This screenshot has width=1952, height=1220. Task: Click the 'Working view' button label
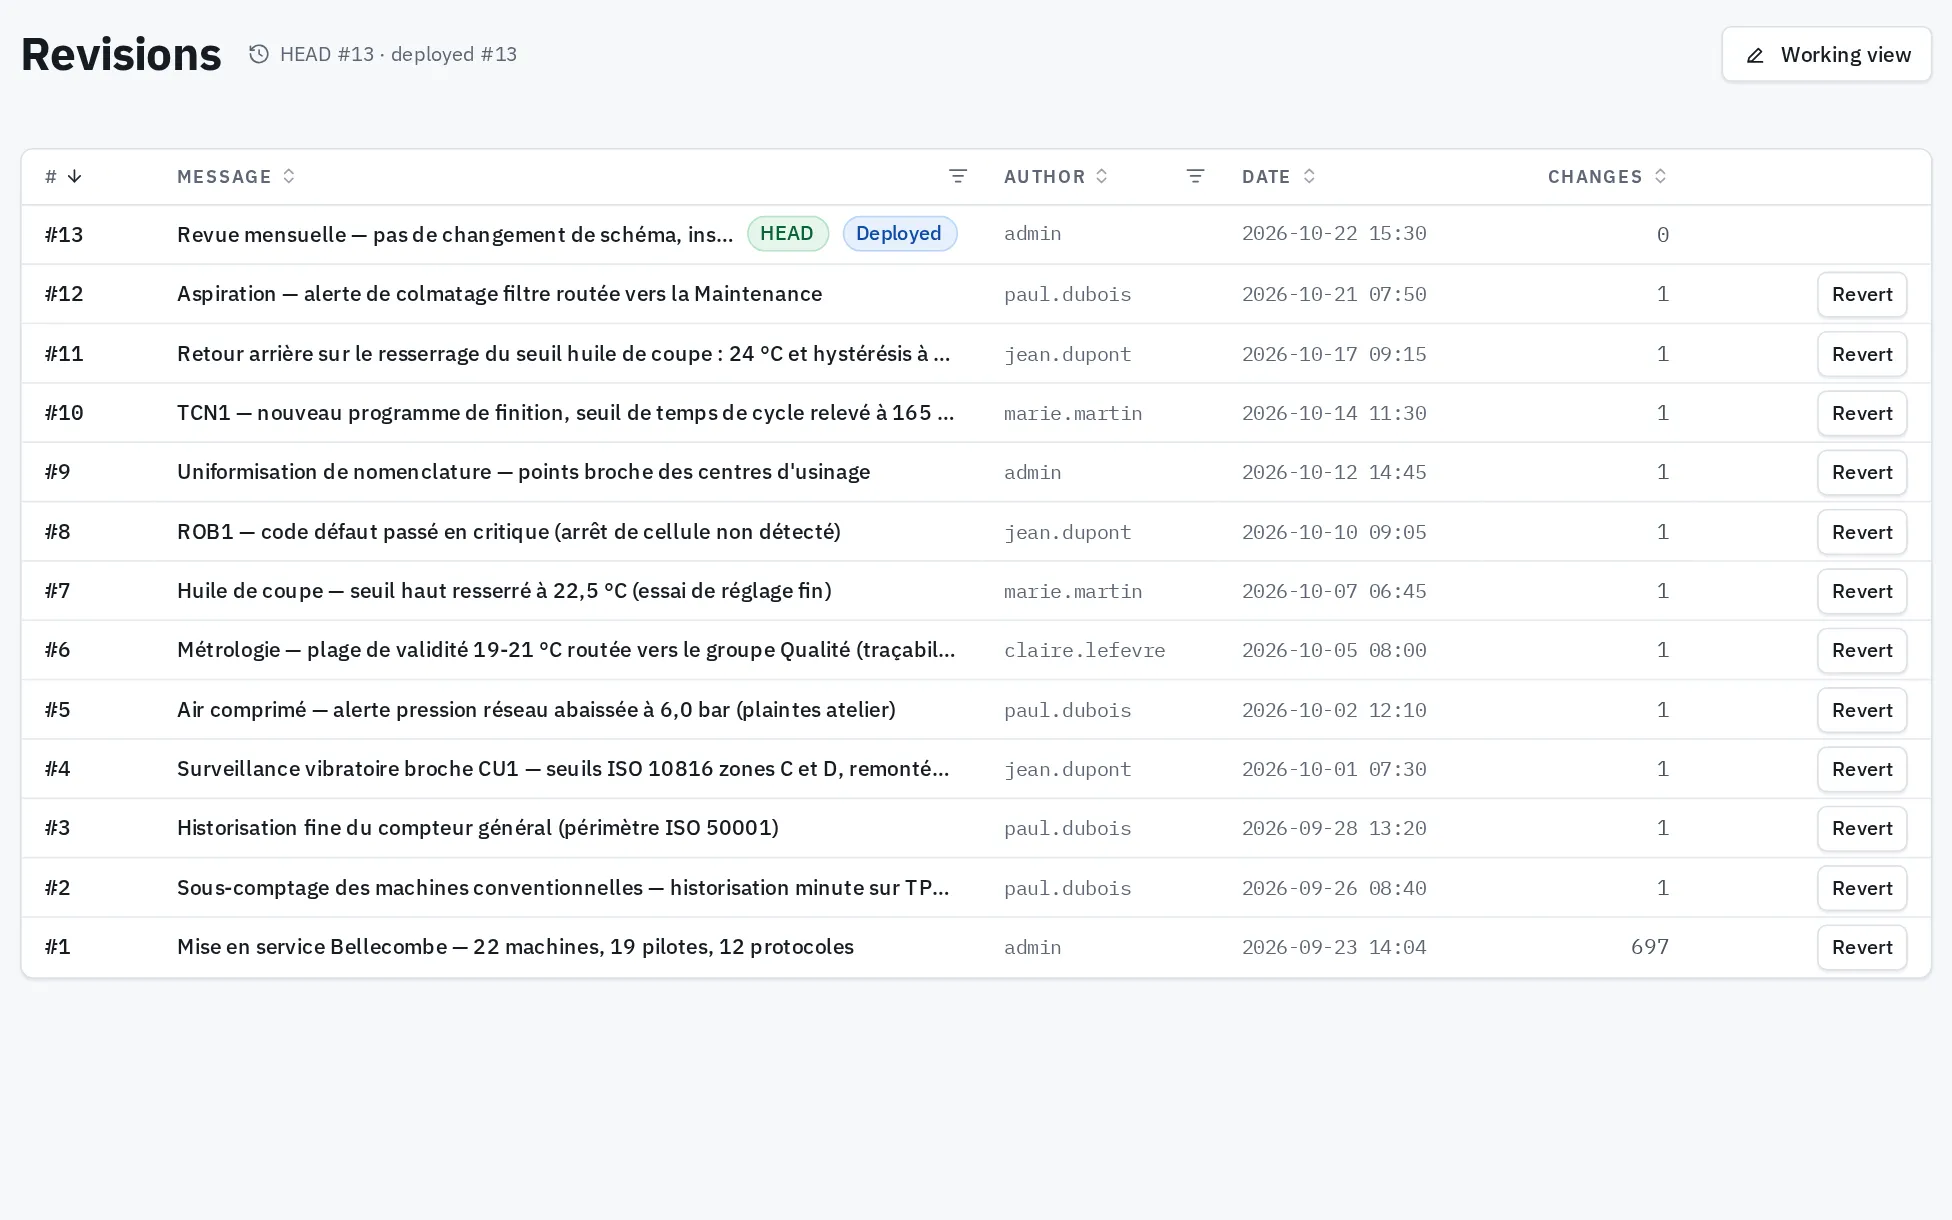coord(1845,55)
